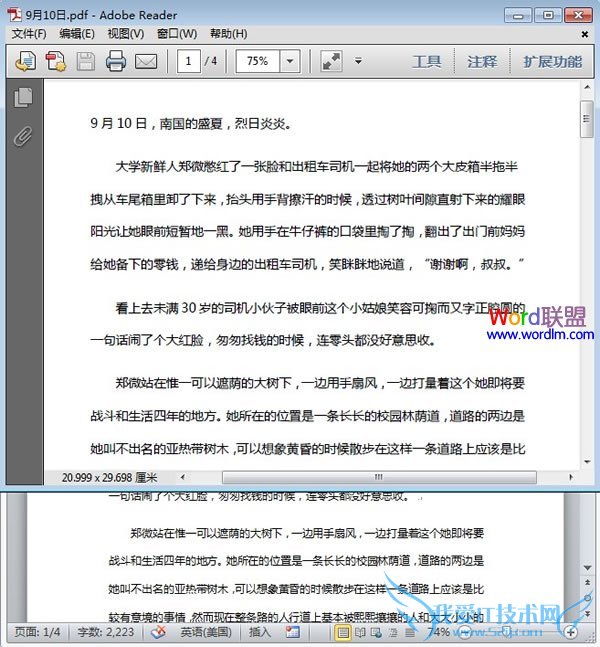Click horizontal scrollbar right arrow
The image size is (600, 647).
(x=571, y=477)
